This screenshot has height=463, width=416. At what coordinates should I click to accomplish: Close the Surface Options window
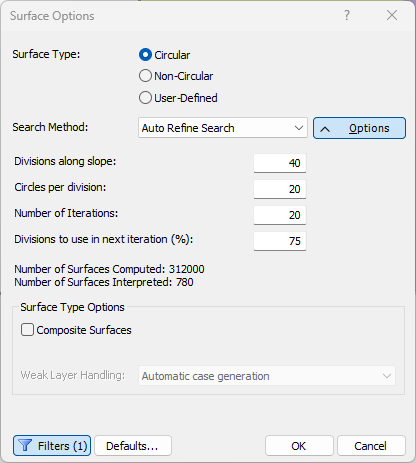(x=392, y=15)
